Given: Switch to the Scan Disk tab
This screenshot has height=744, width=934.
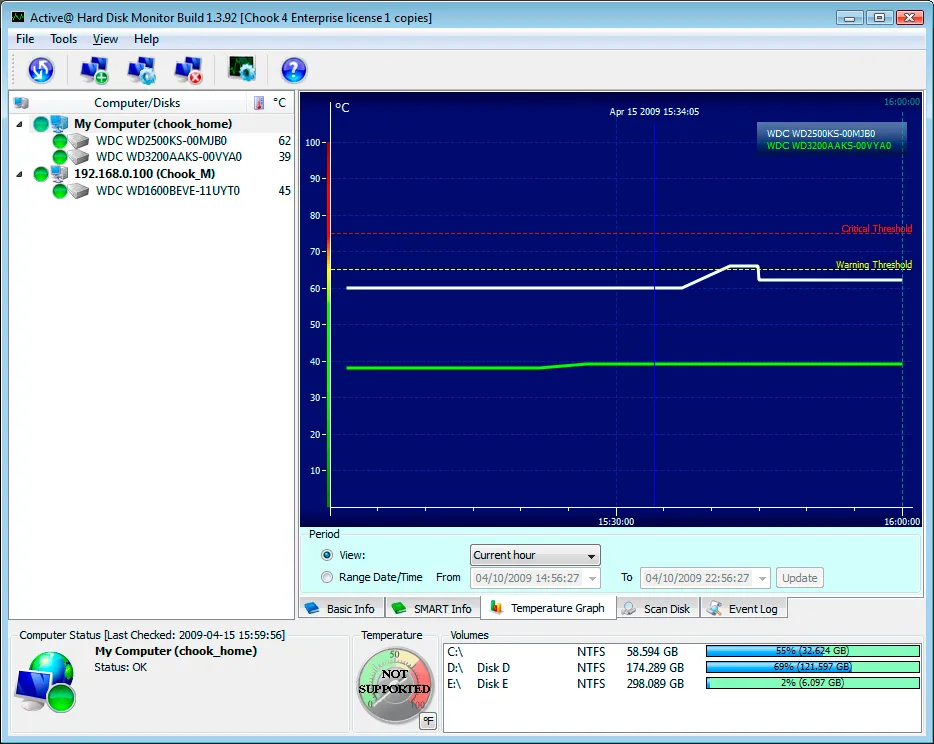Looking at the screenshot, I should tap(657, 608).
